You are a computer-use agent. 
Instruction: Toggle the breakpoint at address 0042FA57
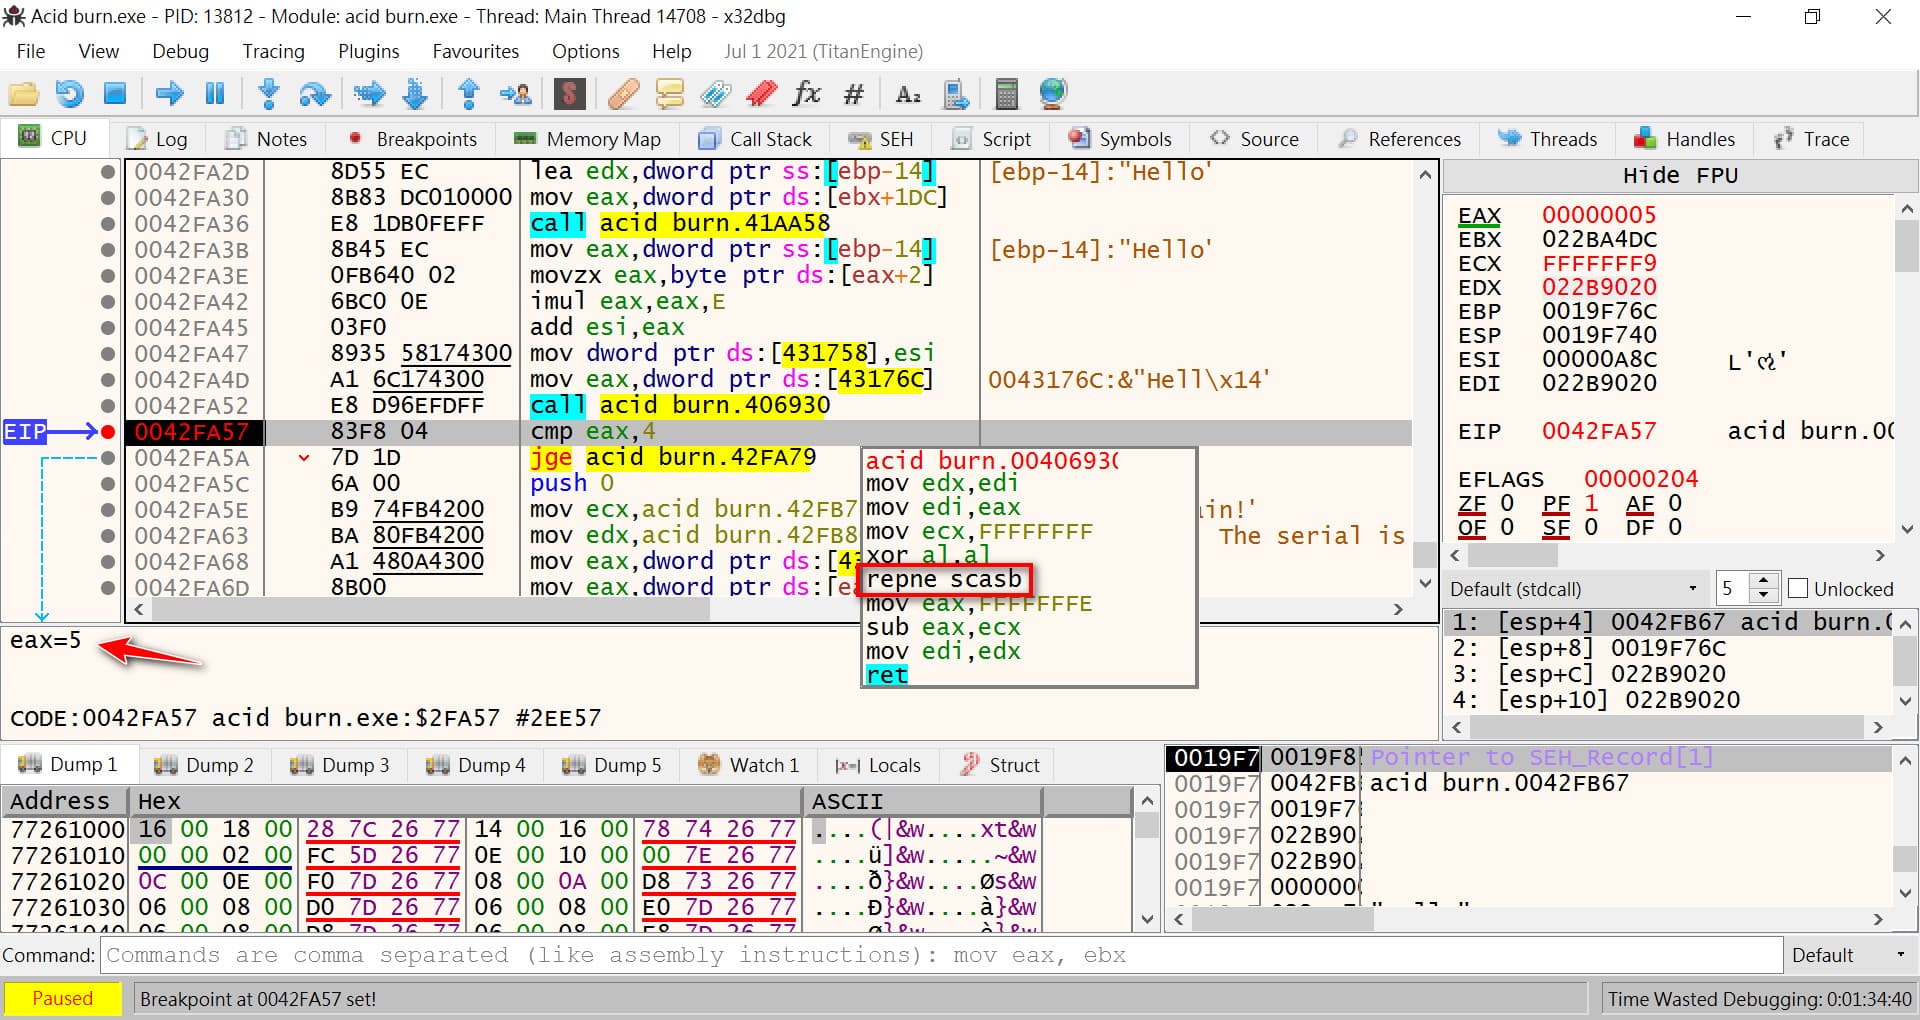tap(107, 432)
